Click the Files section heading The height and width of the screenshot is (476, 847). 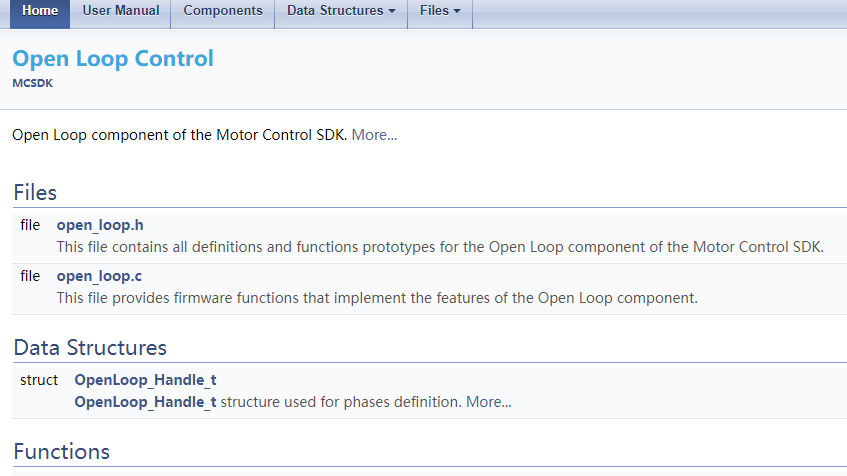point(35,193)
